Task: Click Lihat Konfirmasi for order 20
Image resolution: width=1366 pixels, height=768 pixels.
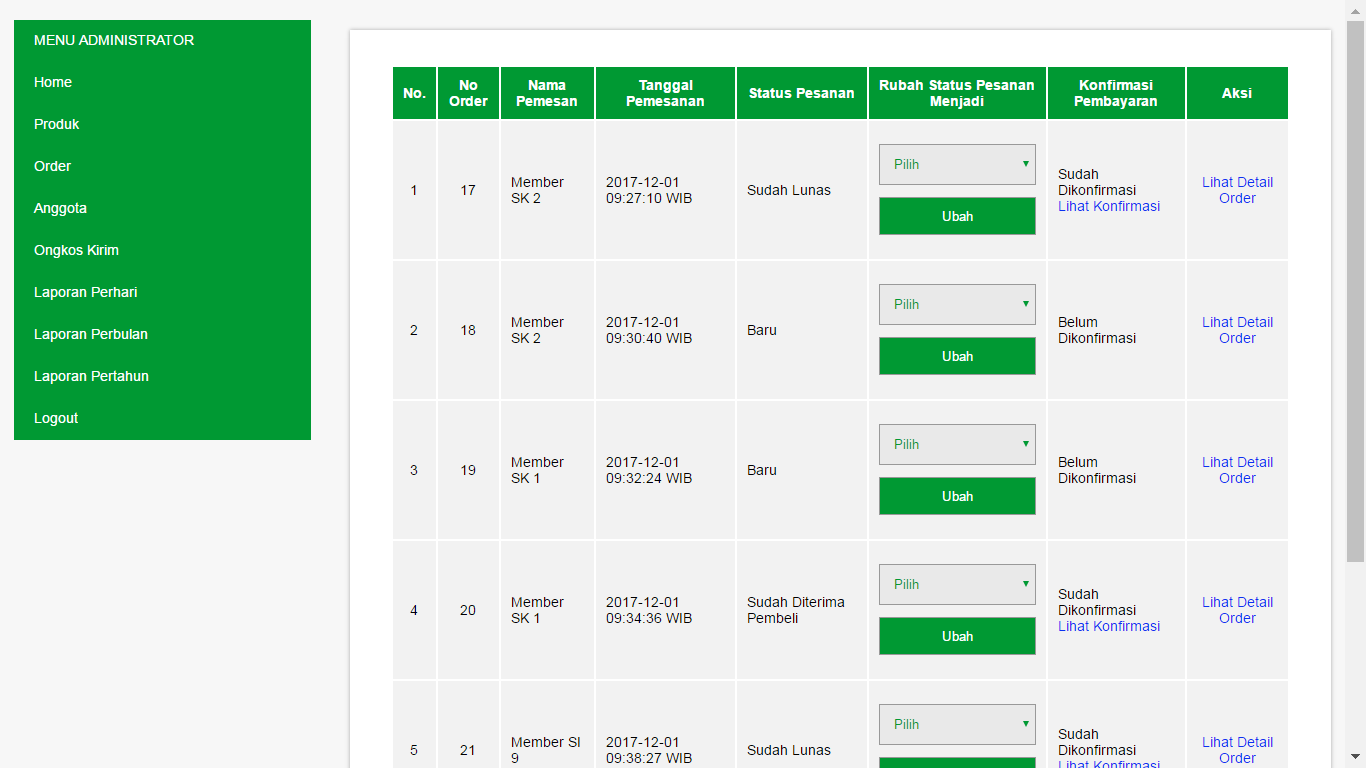Action: pyautogui.click(x=1108, y=626)
